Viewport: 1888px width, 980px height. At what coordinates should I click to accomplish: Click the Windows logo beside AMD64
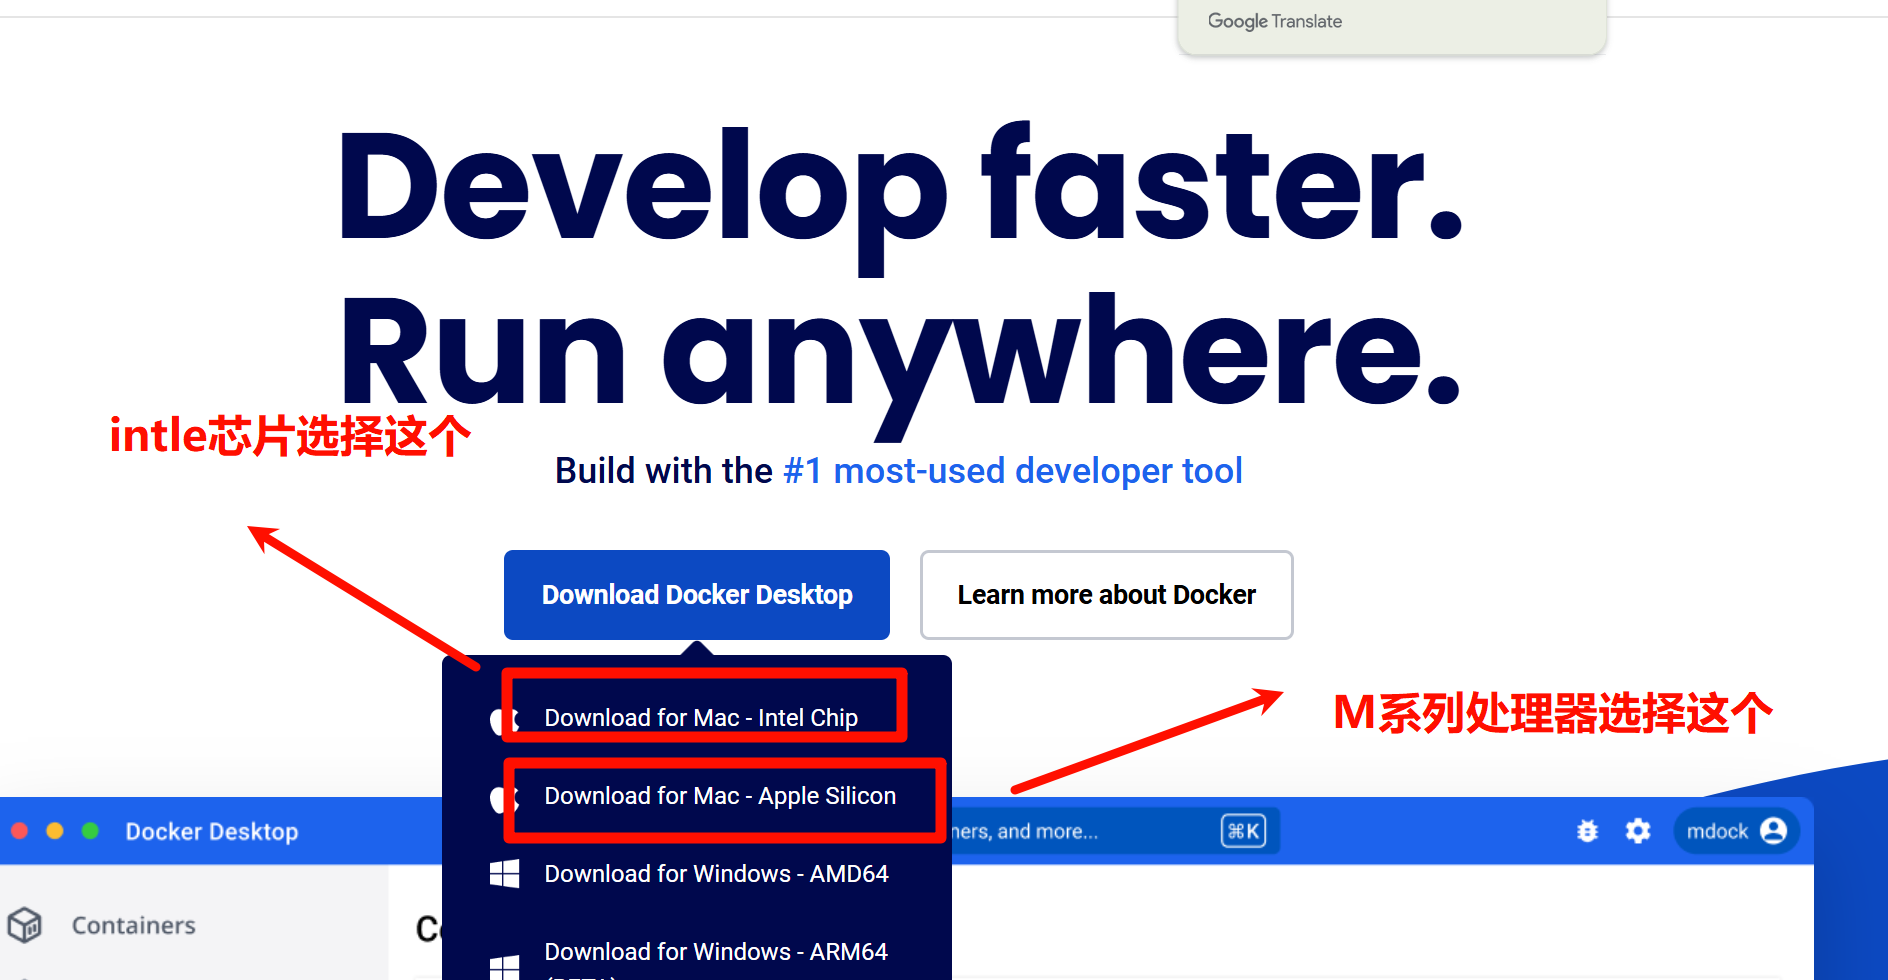click(505, 874)
